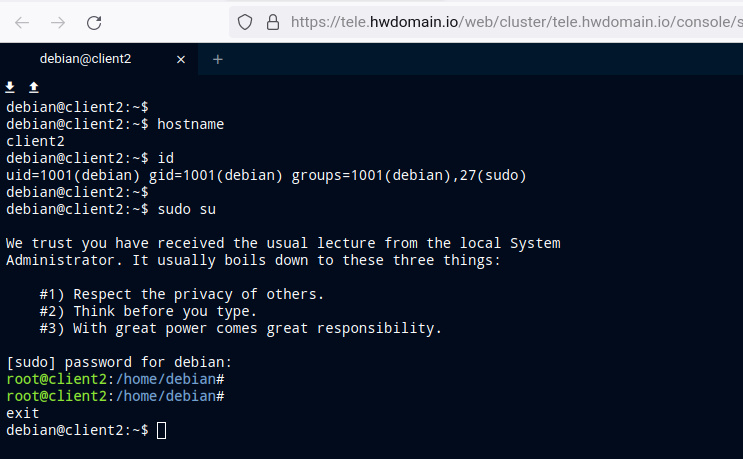Viewport: 743px width, 459px height.
Task: Click the padlock site security icon
Action: (271, 22)
